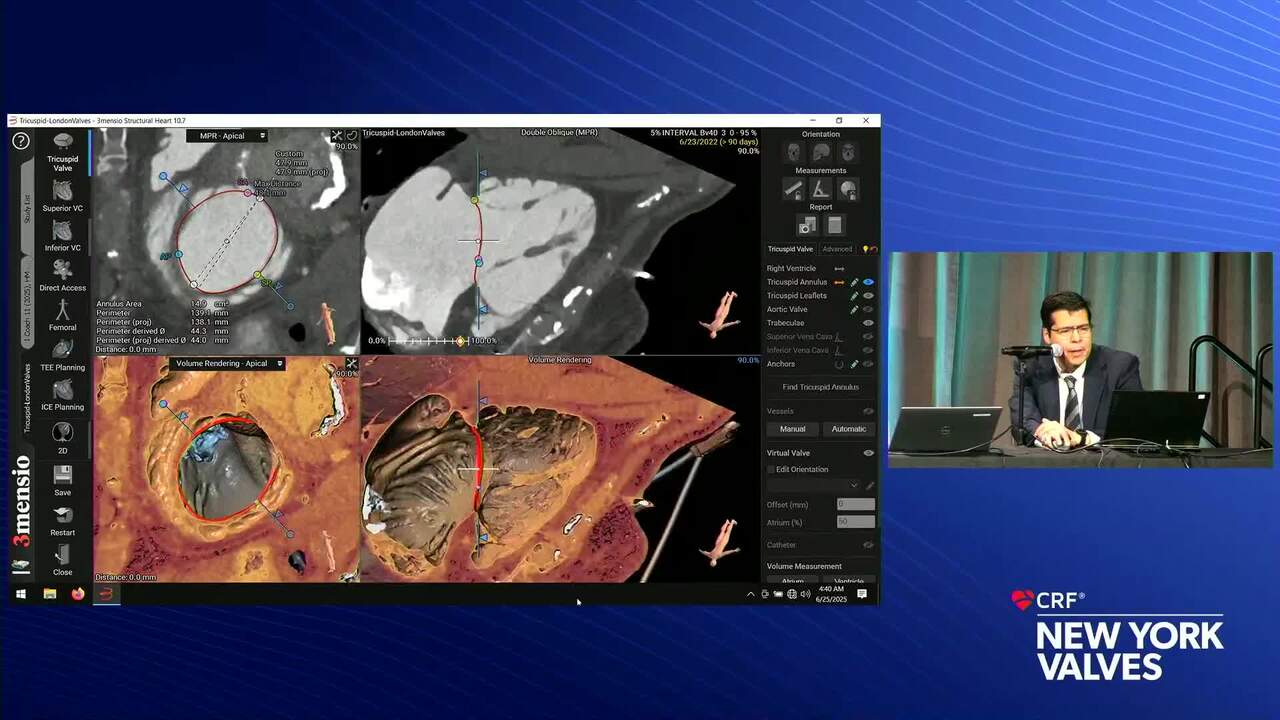Open ICE Planning
This screenshot has height=720, width=1280.
62,395
